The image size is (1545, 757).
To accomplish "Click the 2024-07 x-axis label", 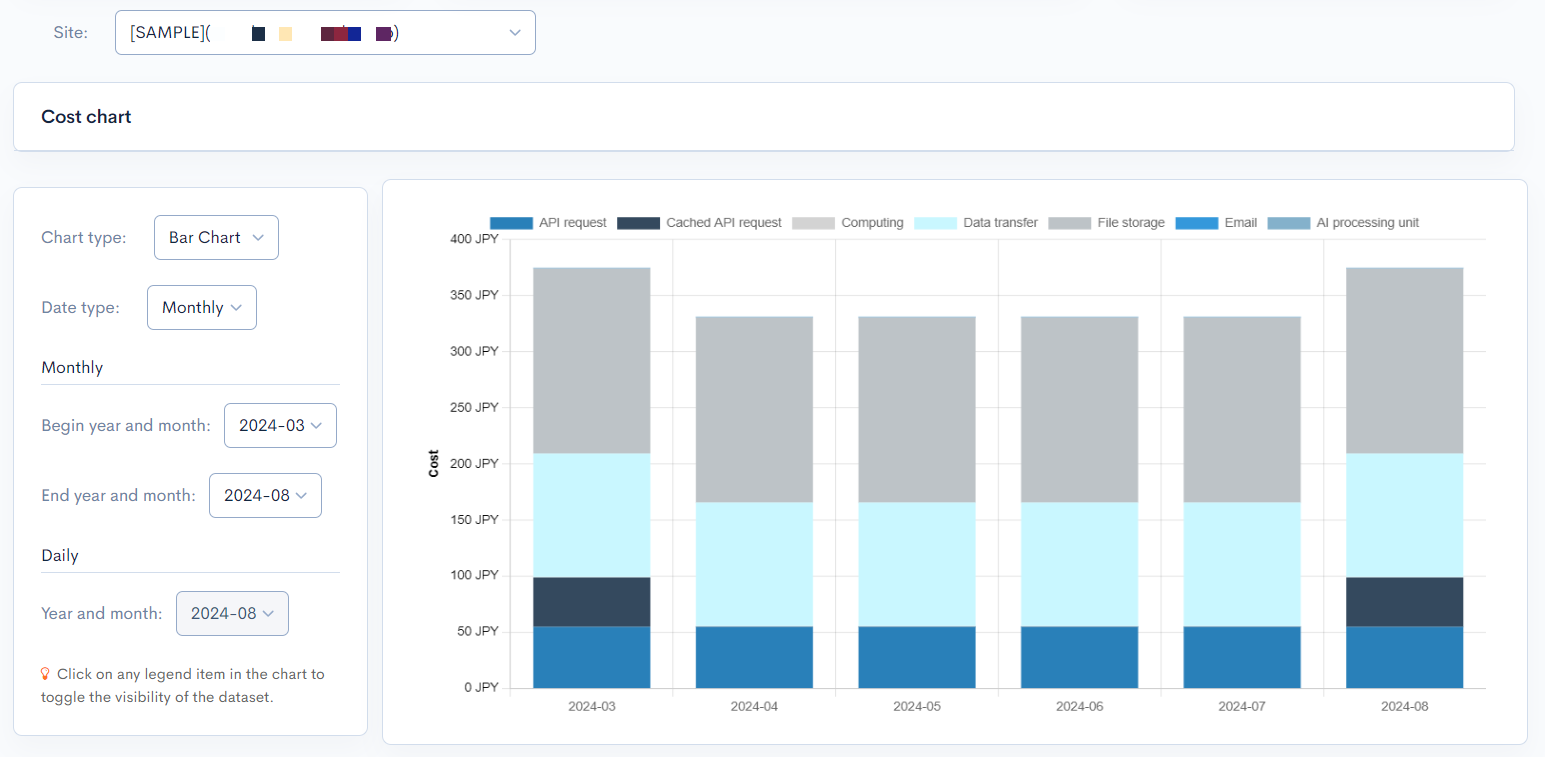I will pyautogui.click(x=1242, y=706).
